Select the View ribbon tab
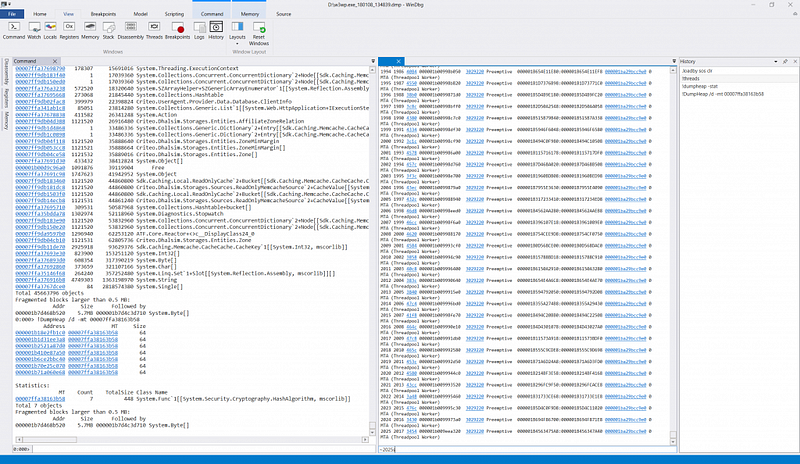Viewport: 800px width, 464px height. click(x=68, y=14)
